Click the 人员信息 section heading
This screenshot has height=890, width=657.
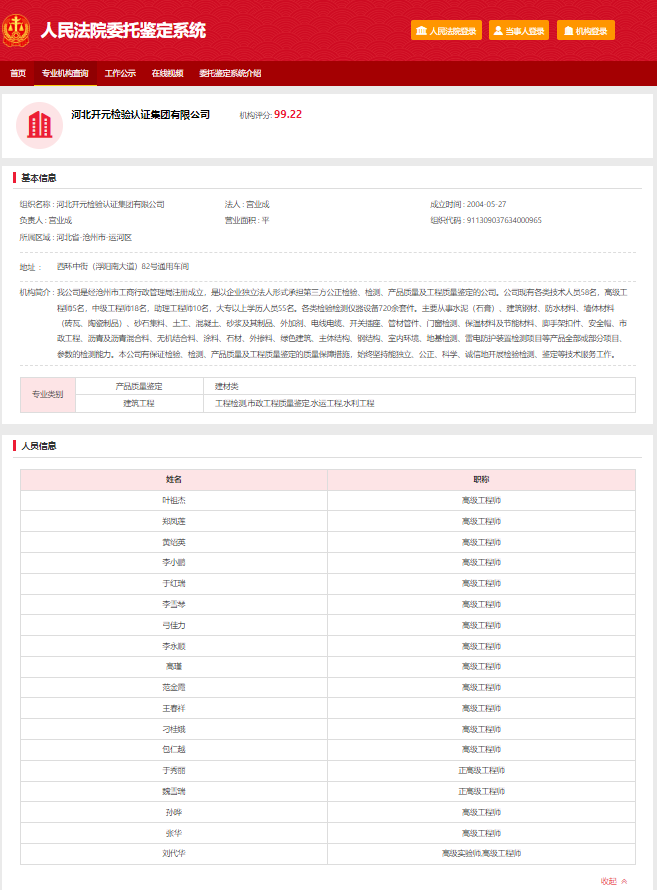(39, 446)
